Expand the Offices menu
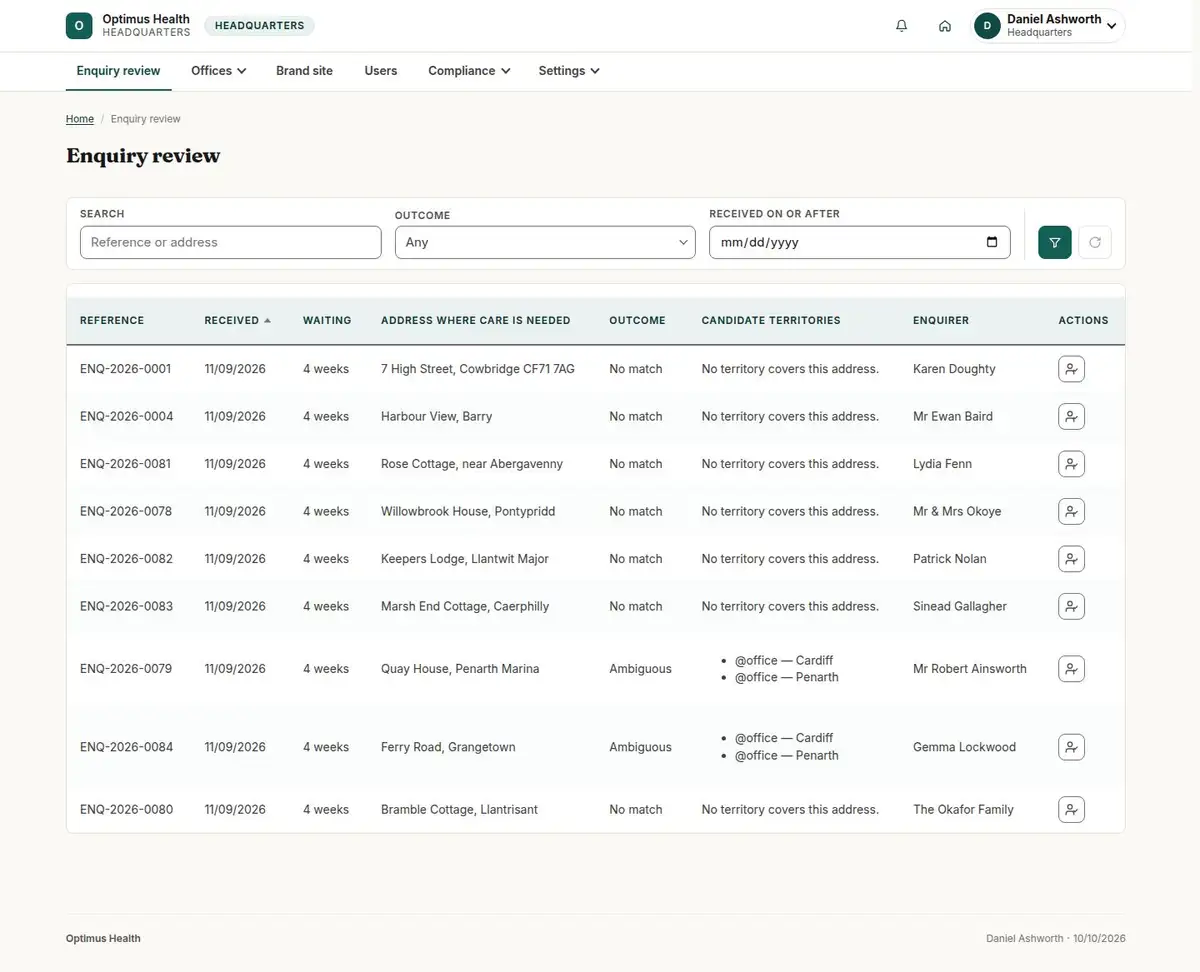 219,71
